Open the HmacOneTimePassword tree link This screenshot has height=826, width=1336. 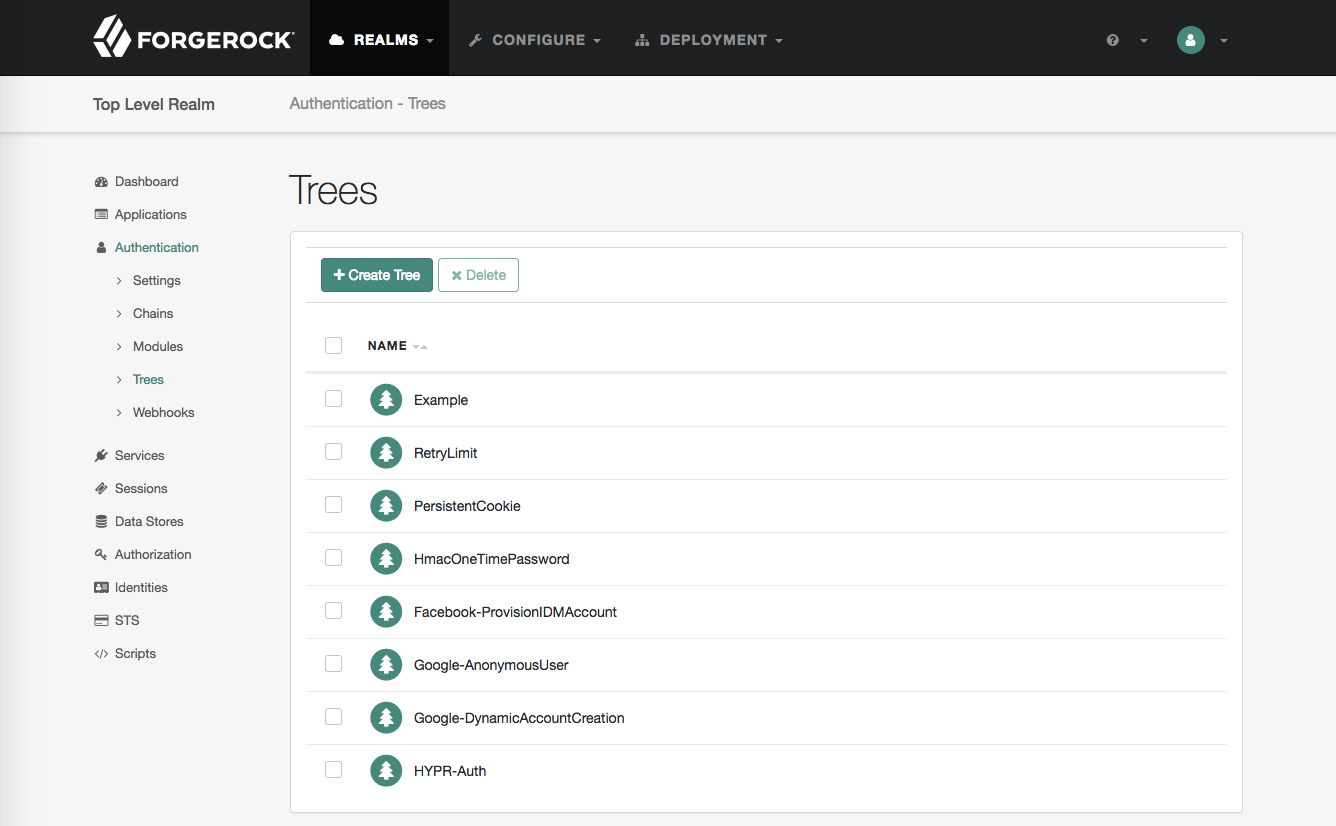[x=492, y=559]
